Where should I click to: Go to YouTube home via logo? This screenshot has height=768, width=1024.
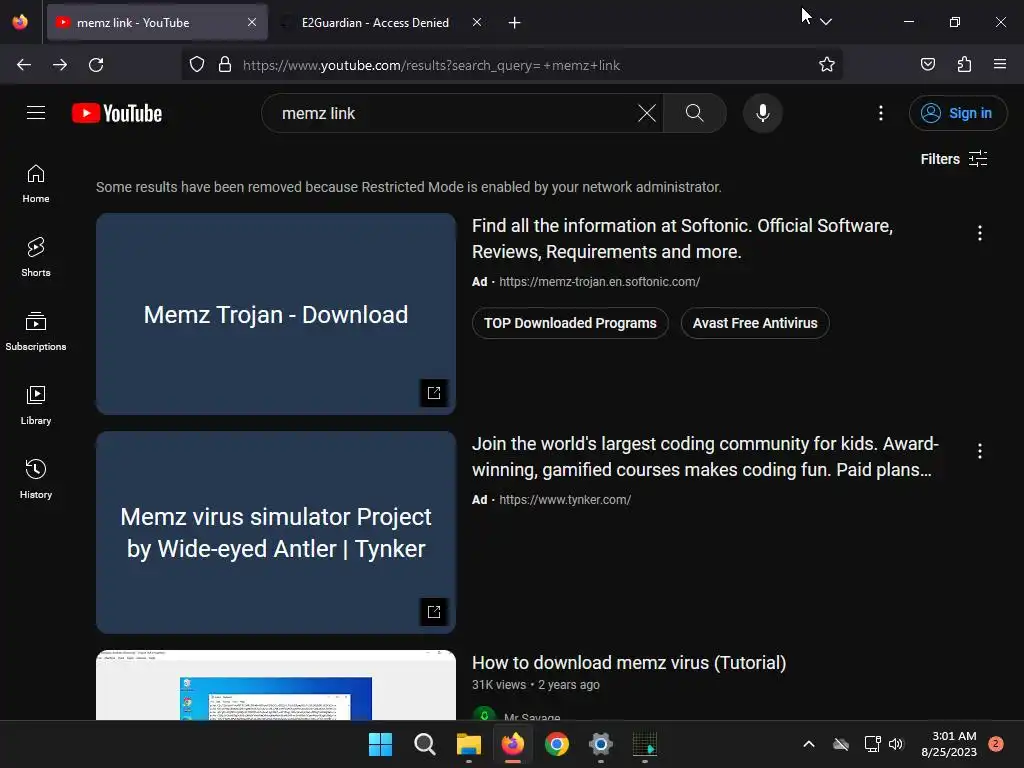(x=117, y=113)
